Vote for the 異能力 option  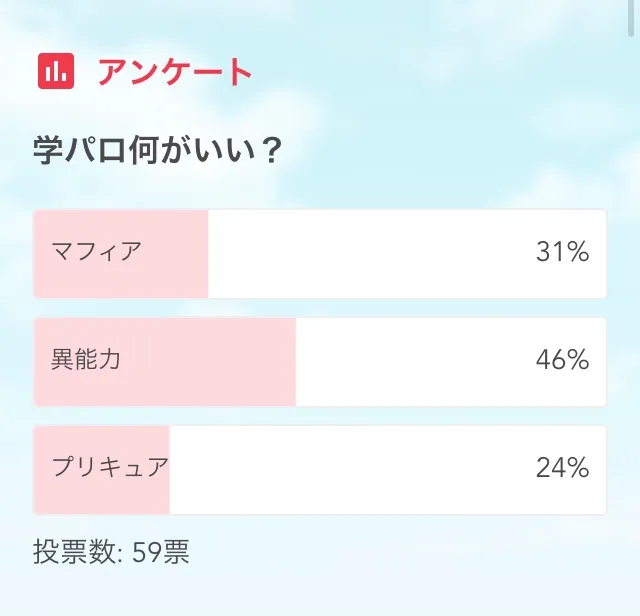[320, 362]
